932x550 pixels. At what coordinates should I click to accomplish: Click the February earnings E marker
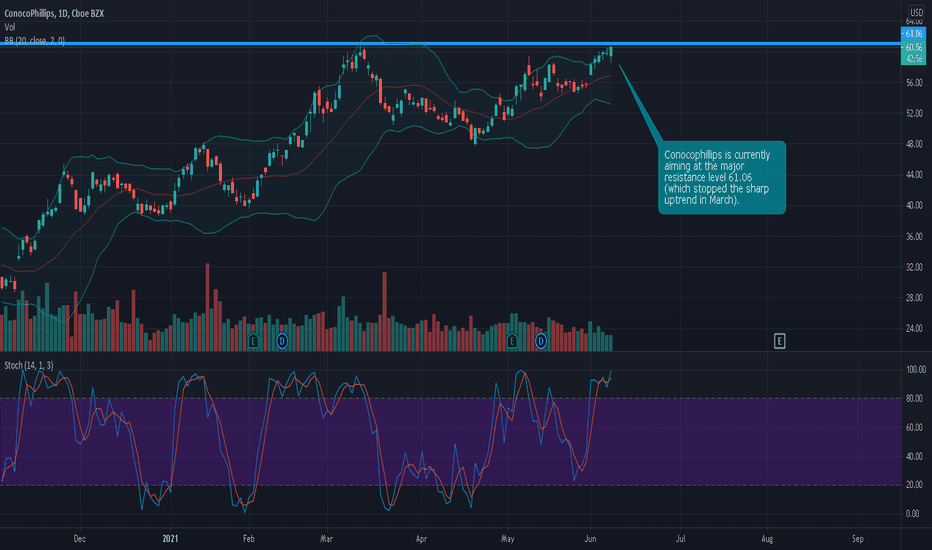(253, 341)
